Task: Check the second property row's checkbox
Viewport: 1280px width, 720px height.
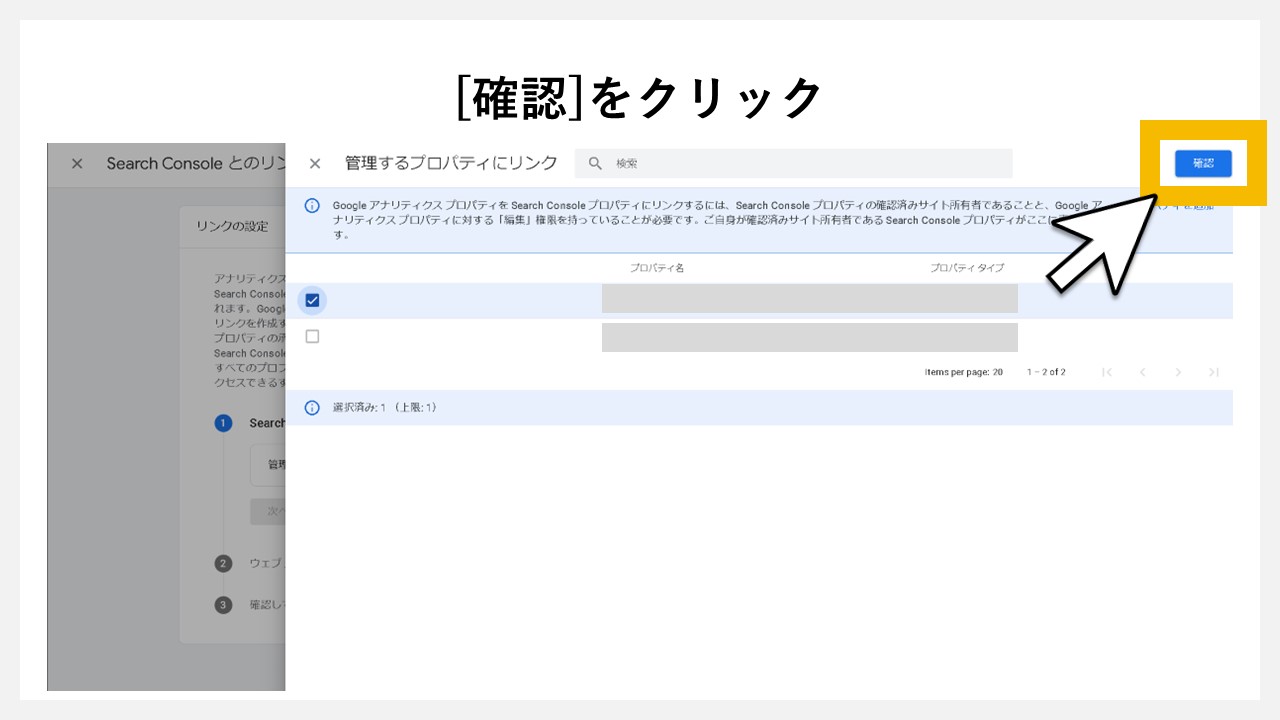Action: point(311,336)
